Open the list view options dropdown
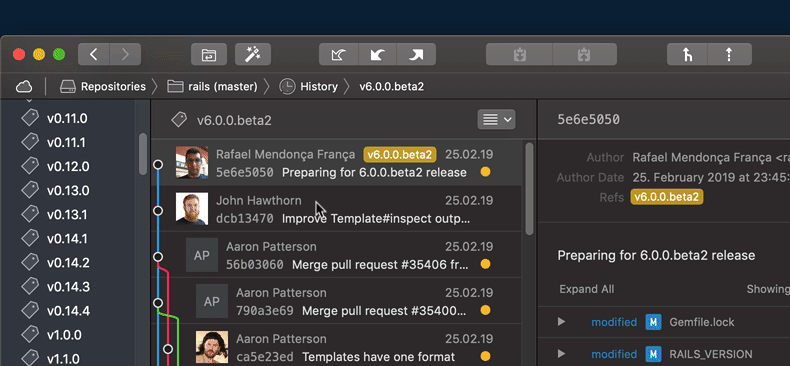The height and width of the screenshot is (366, 790). tap(496, 119)
